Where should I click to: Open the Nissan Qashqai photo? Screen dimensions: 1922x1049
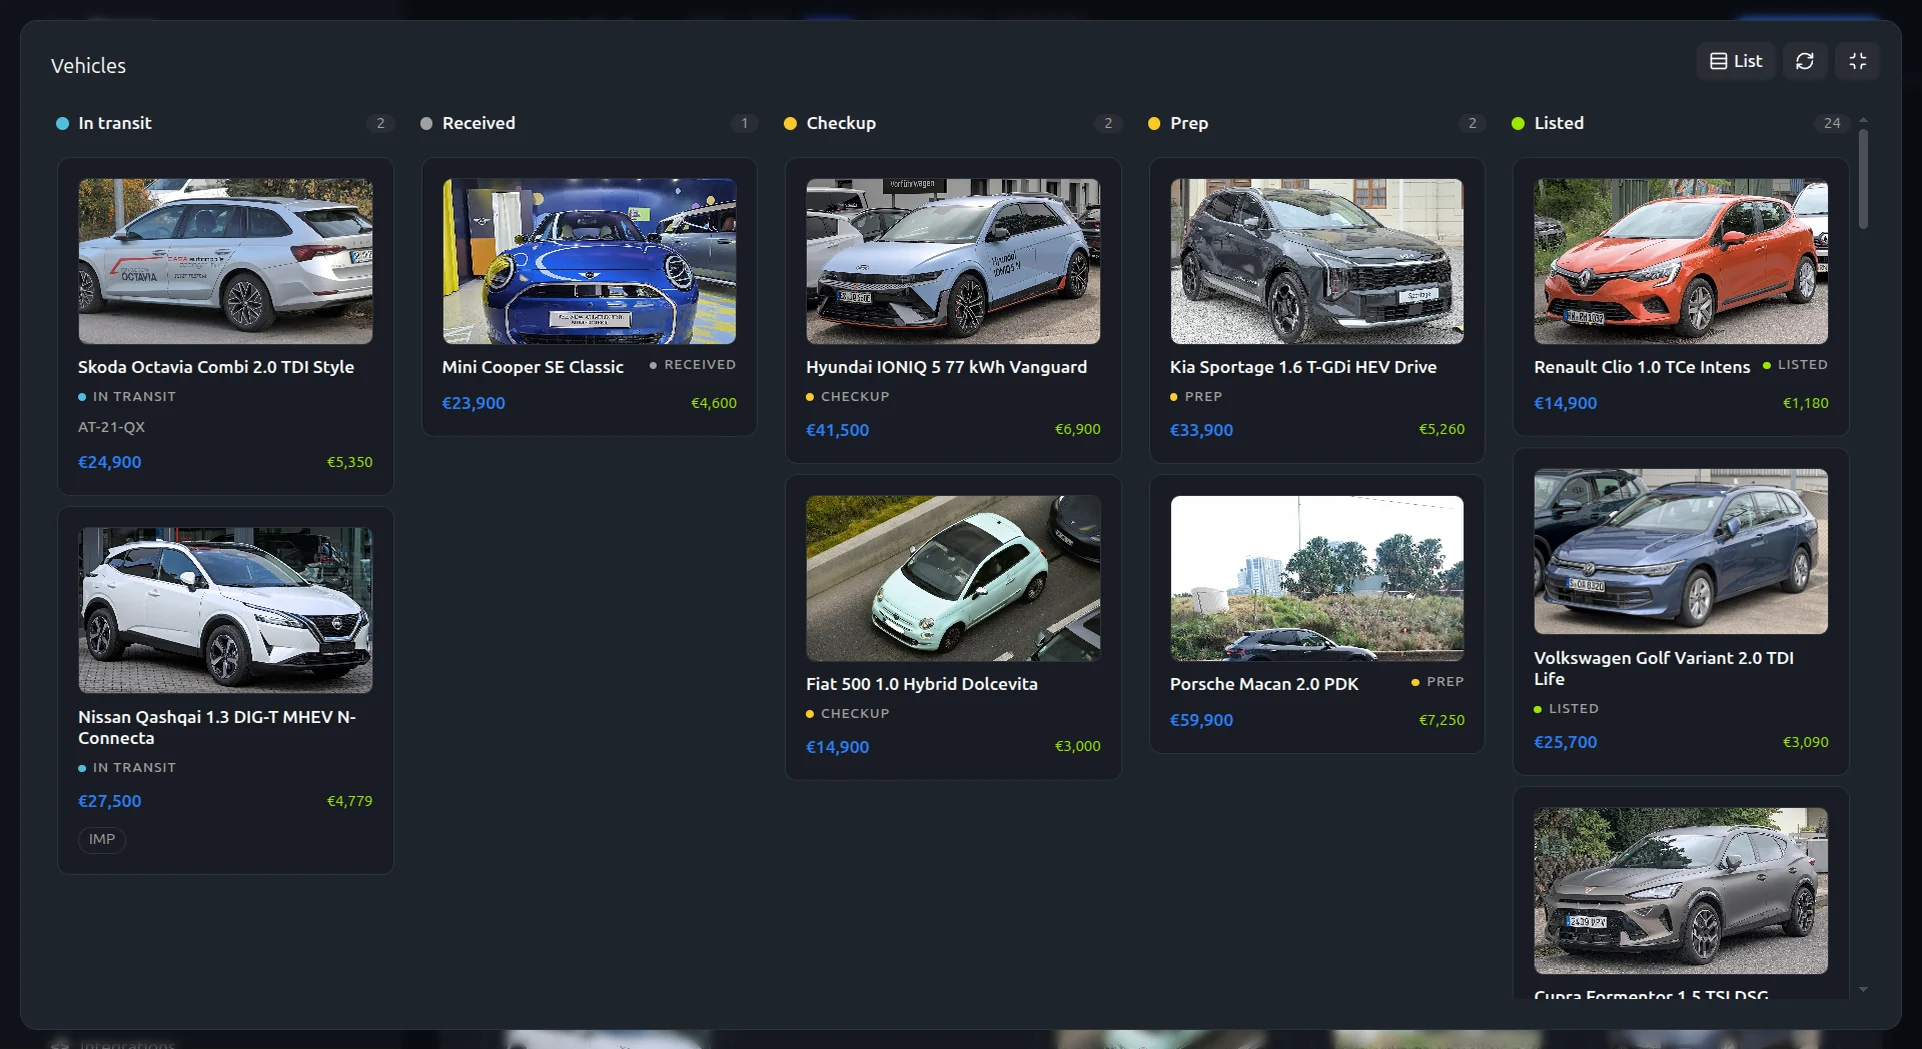226,610
